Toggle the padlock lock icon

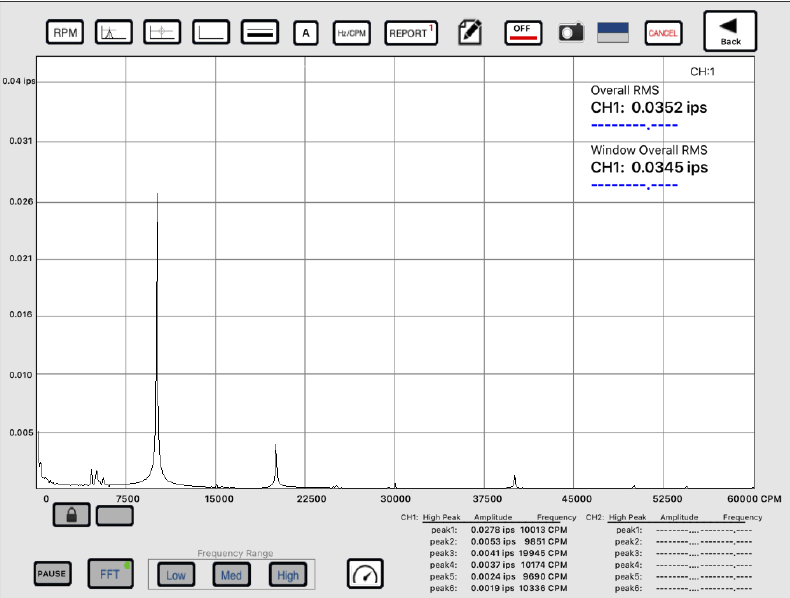pos(72,515)
